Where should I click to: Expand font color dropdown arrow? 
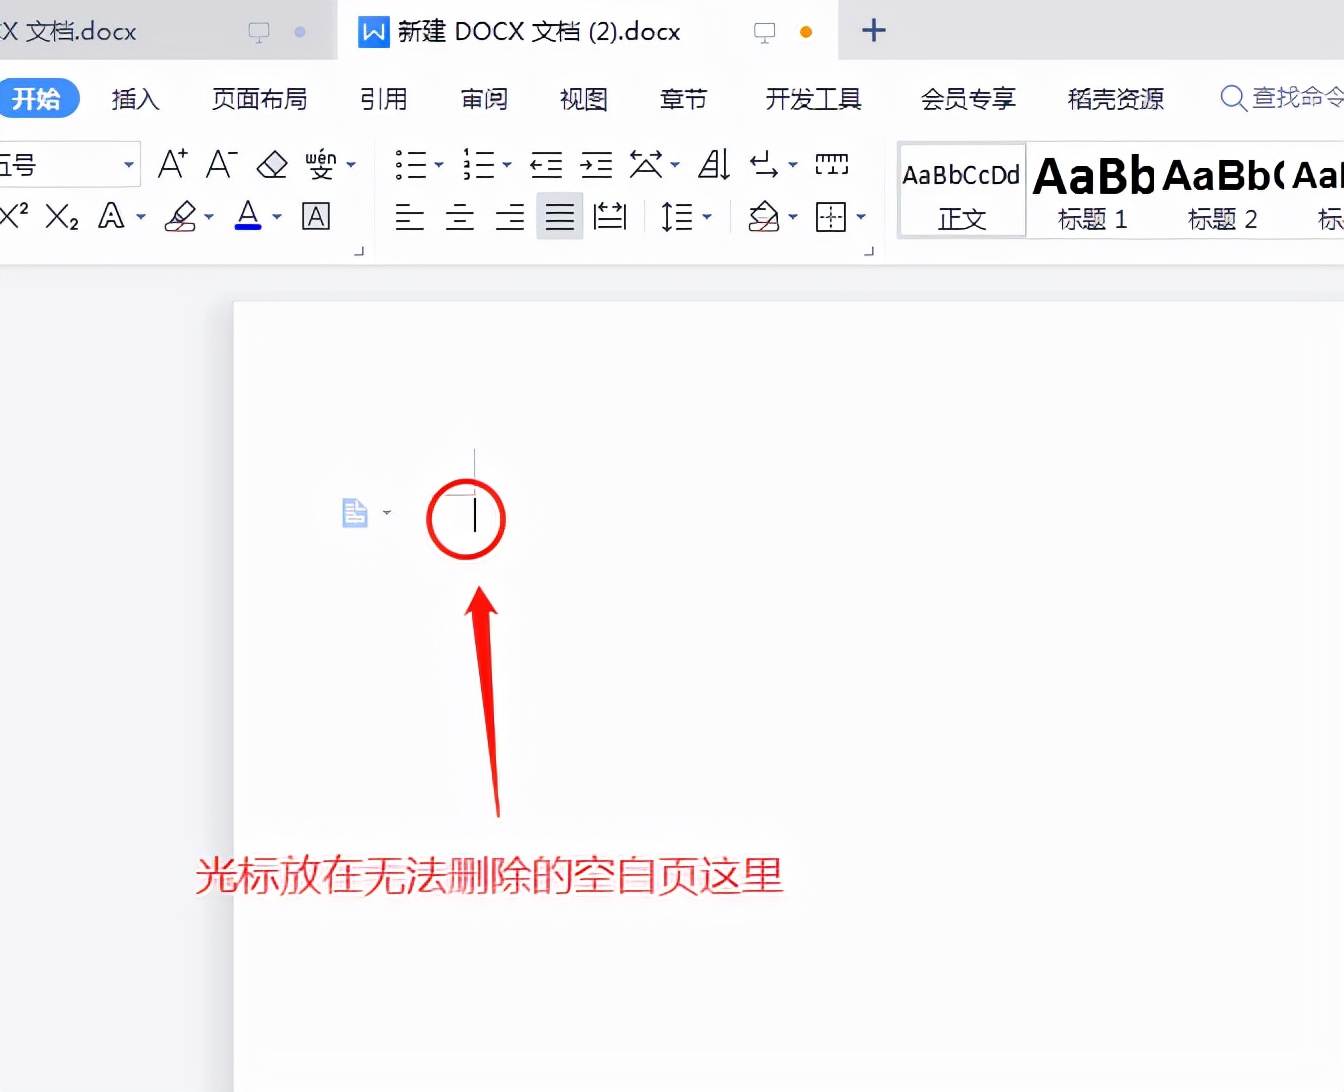pyautogui.click(x=277, y=217)
